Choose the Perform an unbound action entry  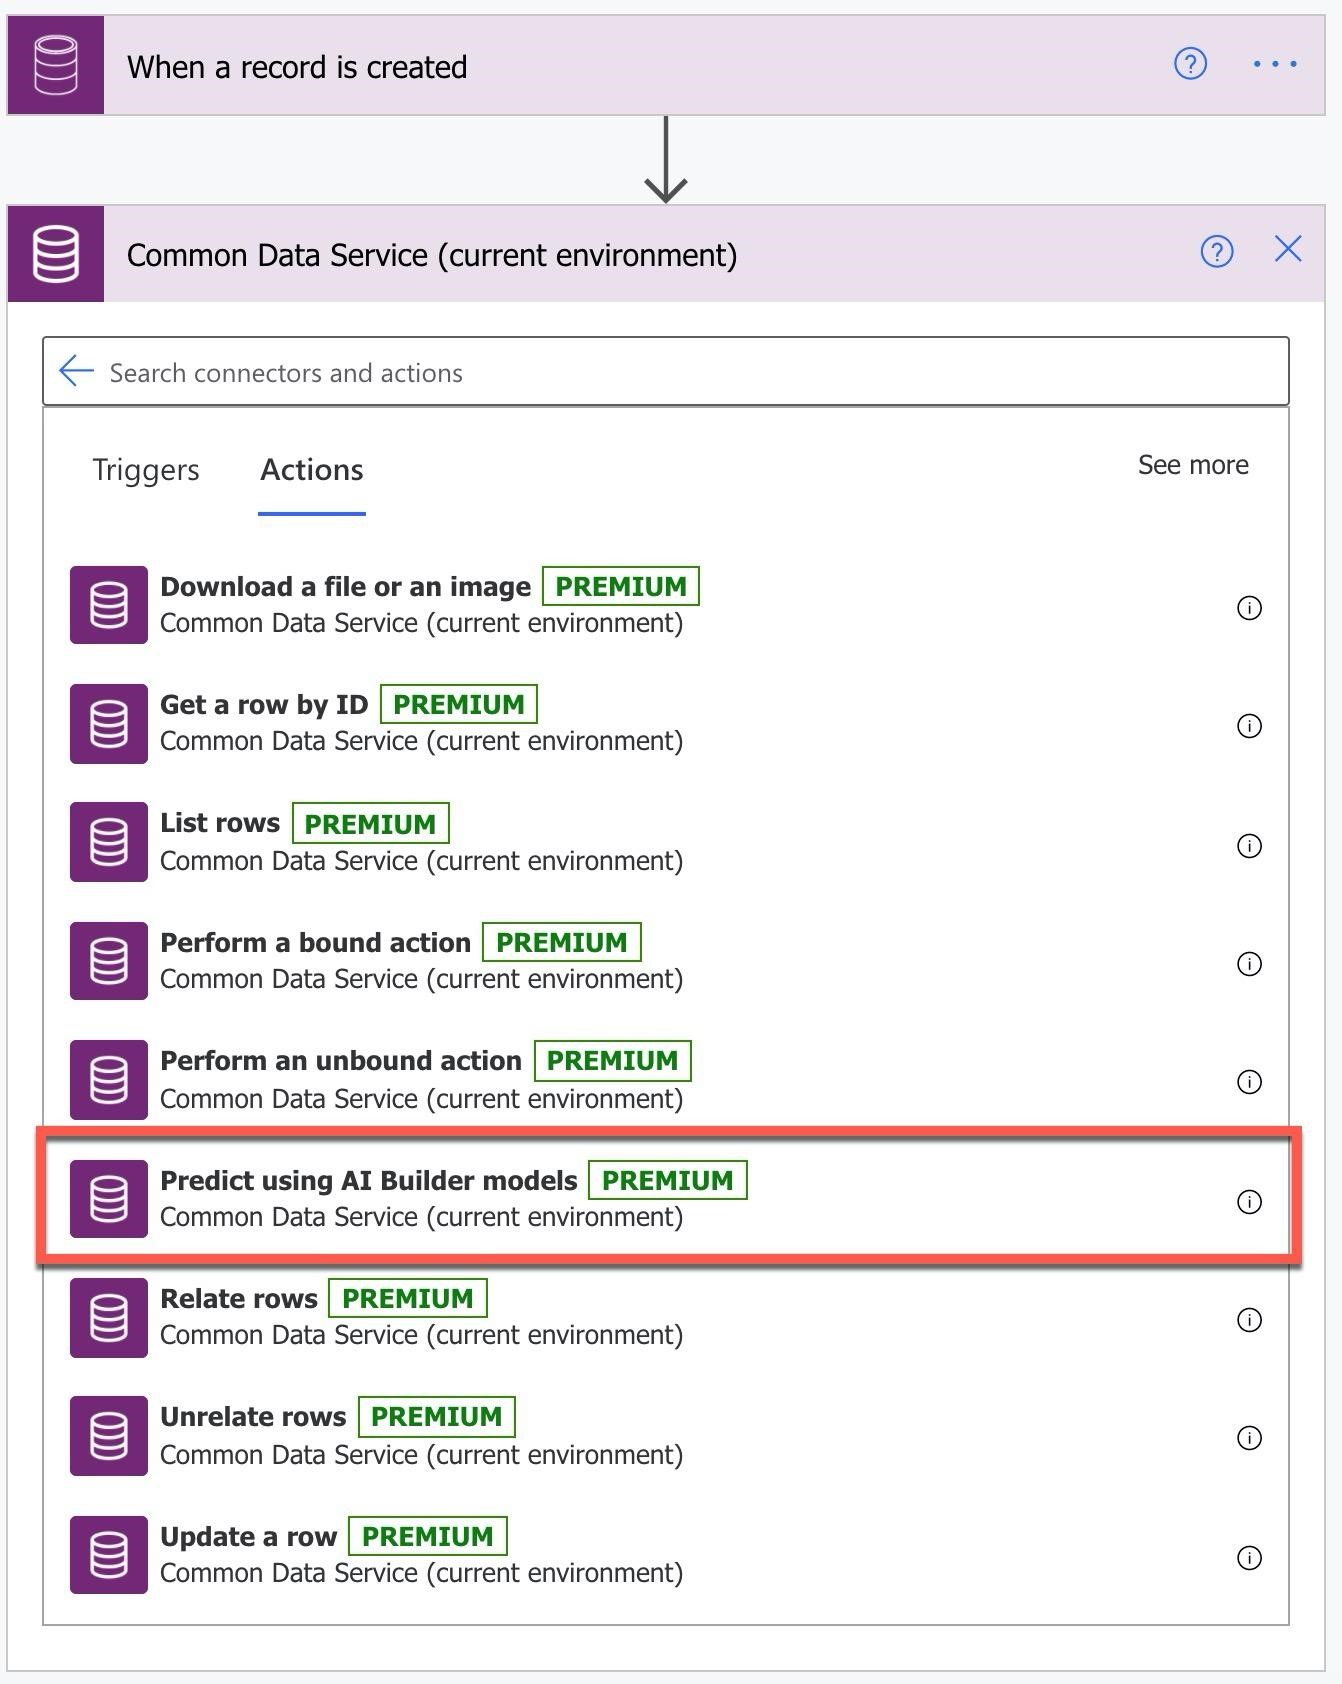pos(665,1079)
